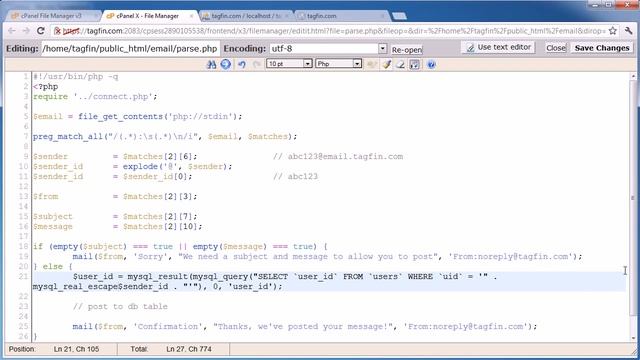Click the eraser reset highlight icon

point(400,64)
